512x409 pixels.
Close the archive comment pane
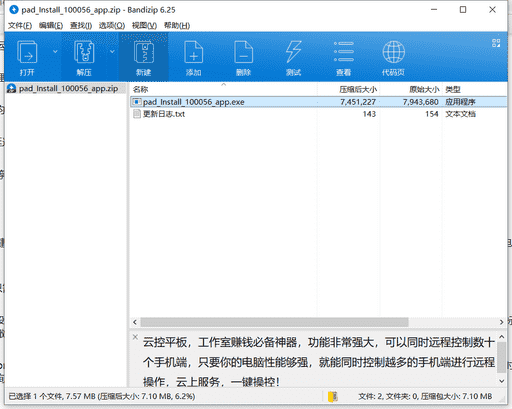point(135,337)
